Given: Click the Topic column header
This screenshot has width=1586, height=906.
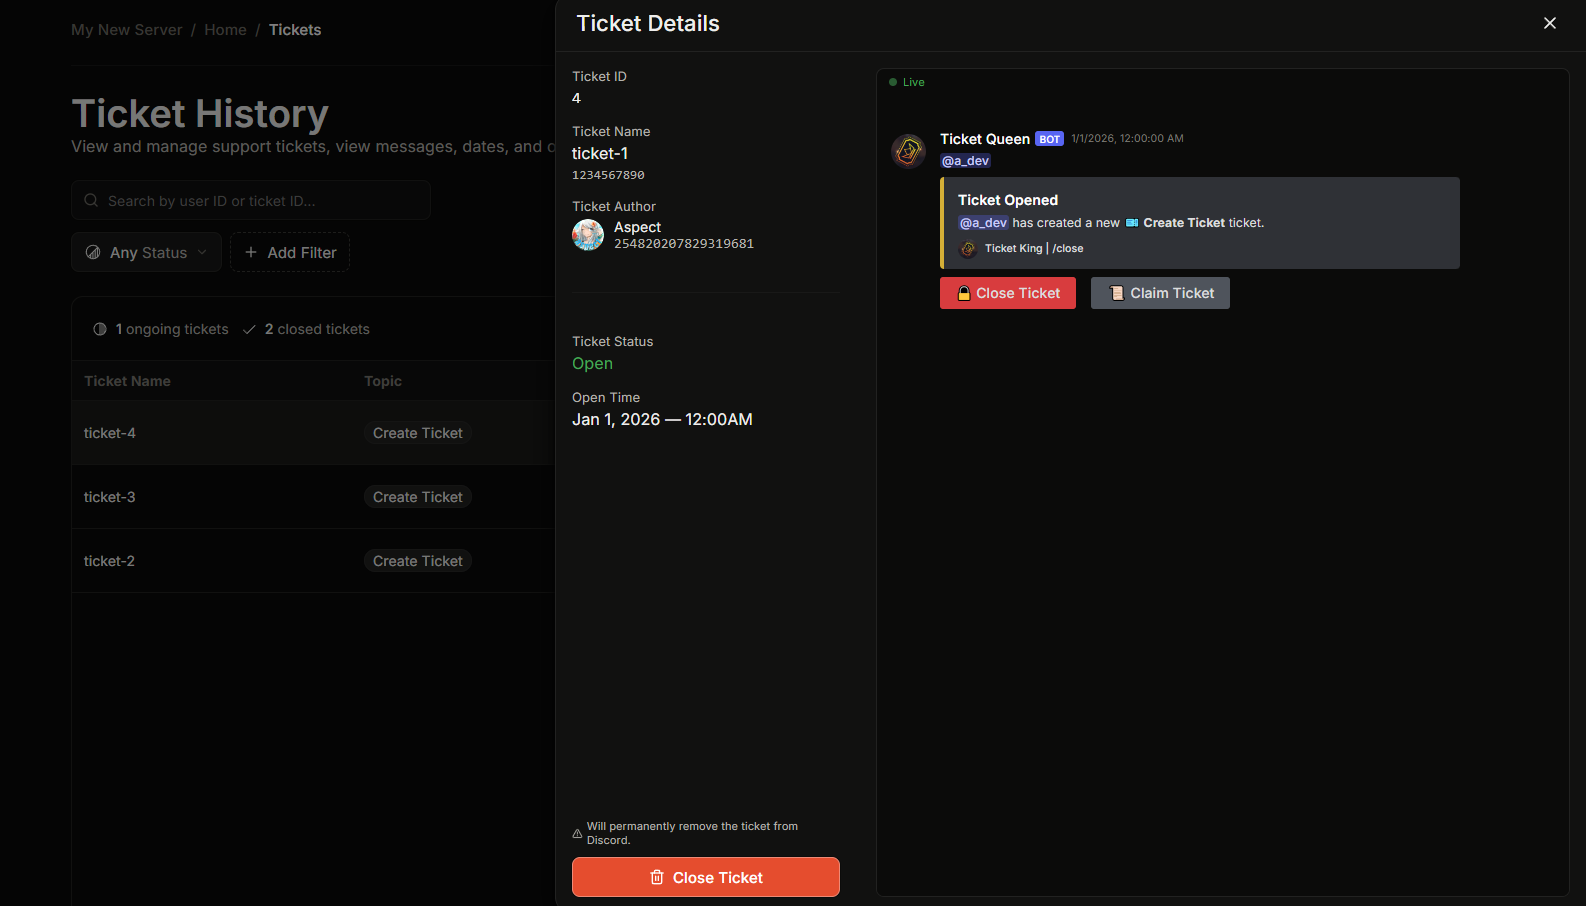Looking at the screenshot, I should [x=383, y=381].
